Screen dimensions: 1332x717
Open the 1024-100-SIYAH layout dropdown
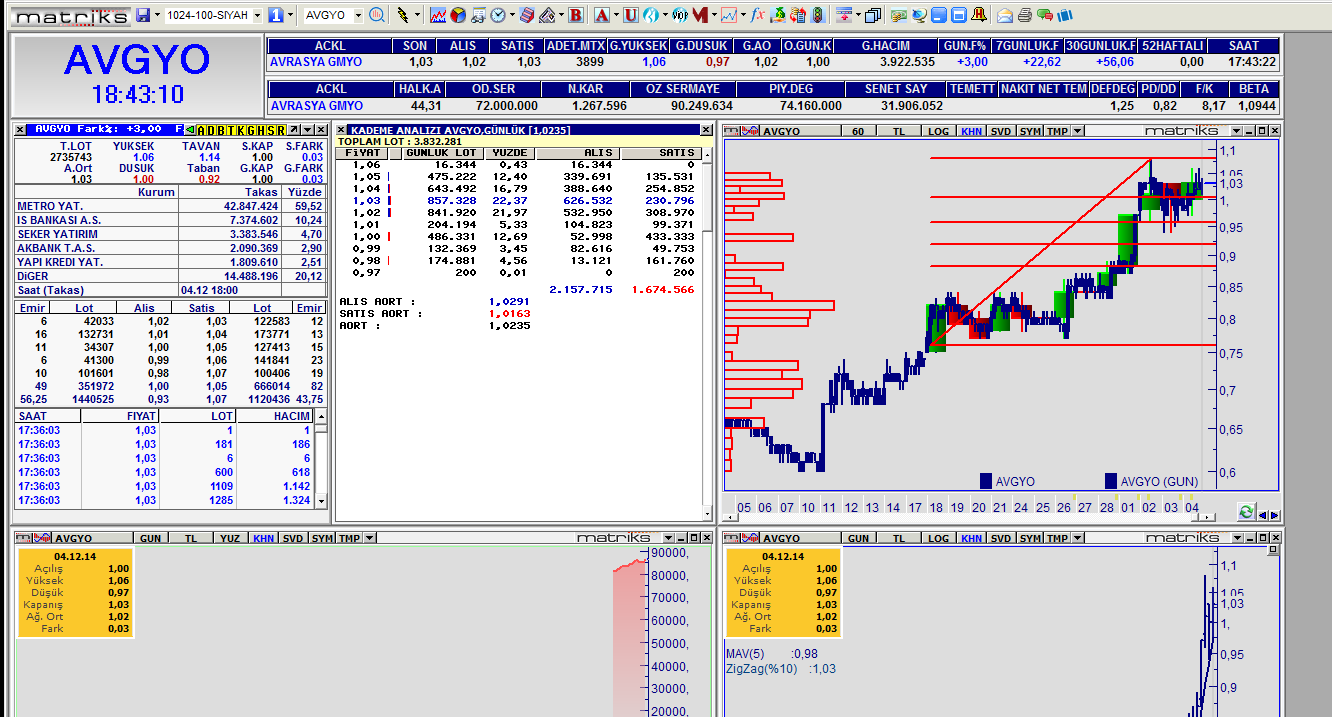[257, 16]
